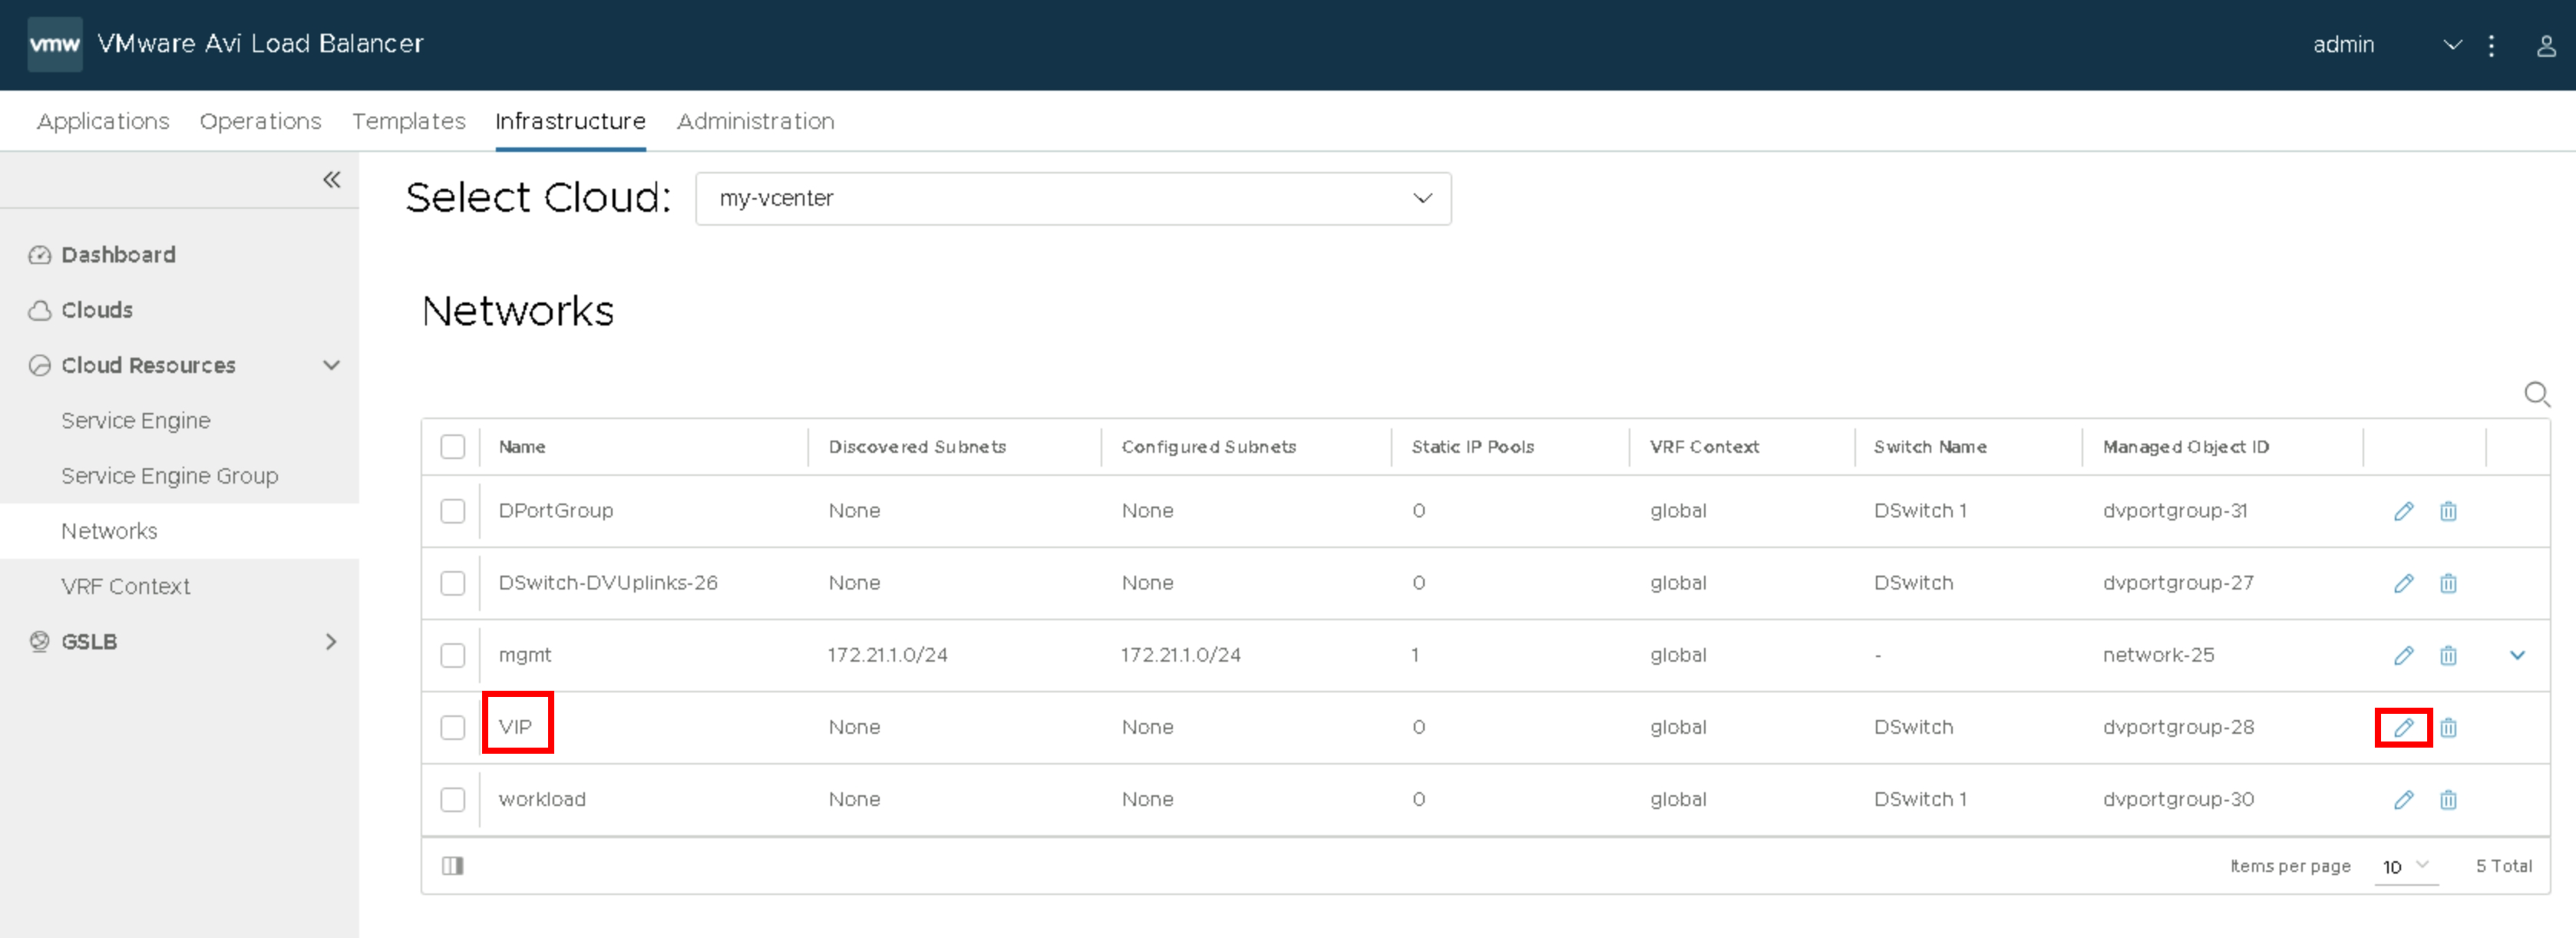This screenshot has height=938, width=2576.
Task: Open the table search magnifier icon
Action: click(2536, 394)
